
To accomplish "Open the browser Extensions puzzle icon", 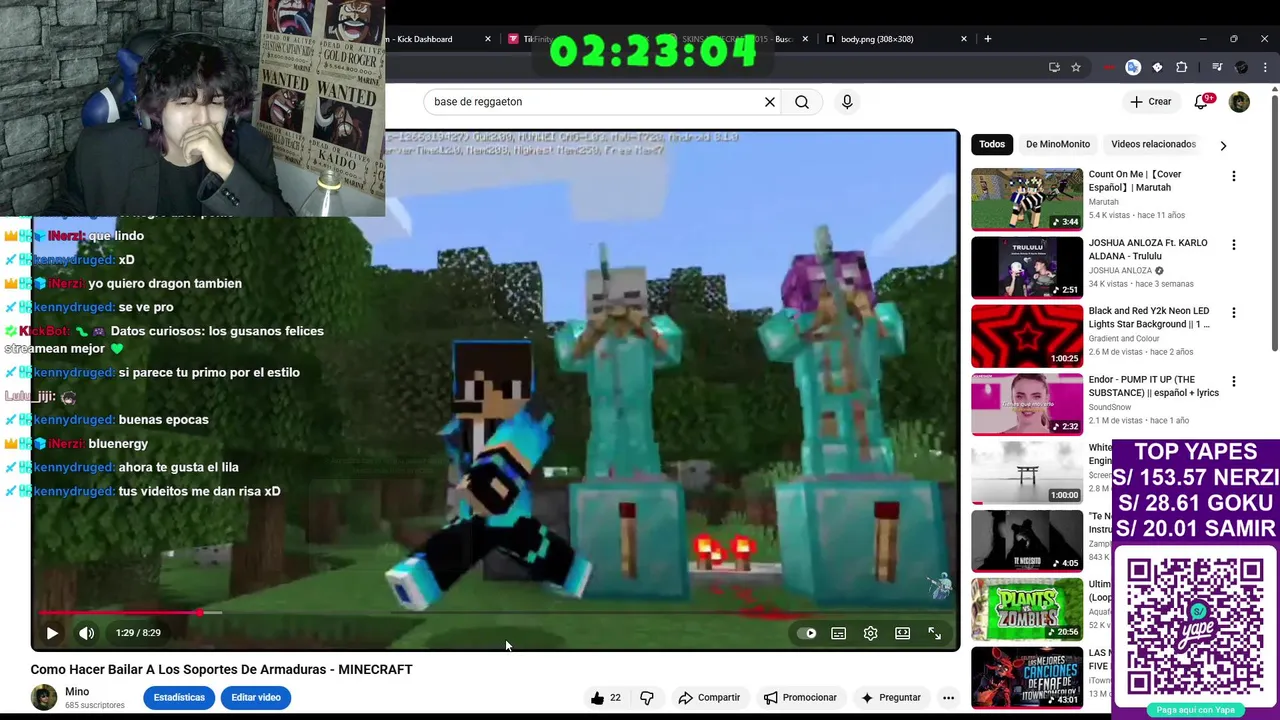I will [x=1182, y=67].
